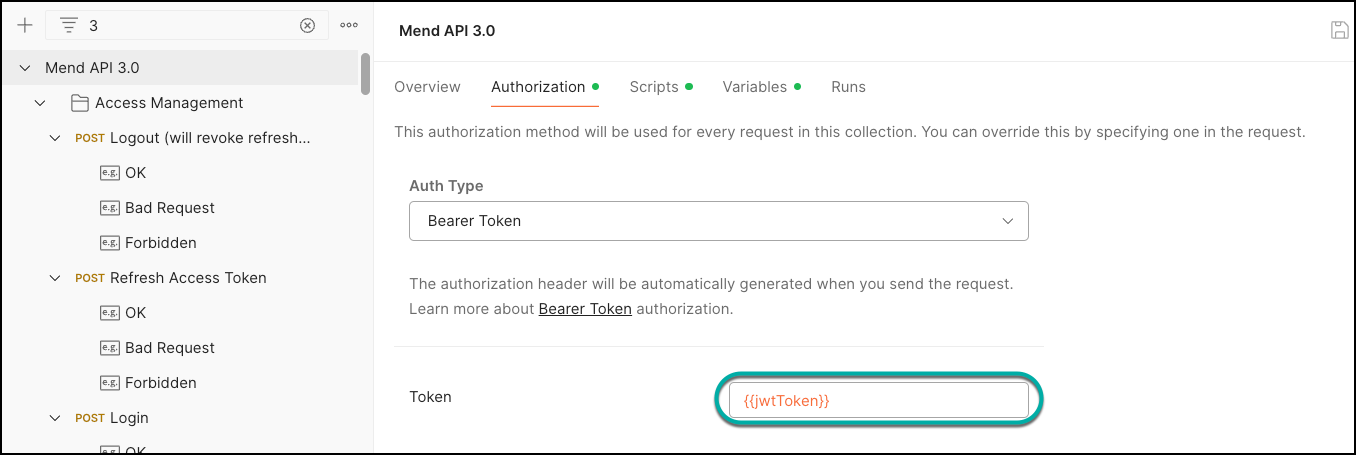Image resolution: width=1356 pixels, height=455 pixels.
Task: Follow the Bearer Token documentation link
Action: point(585,309)
